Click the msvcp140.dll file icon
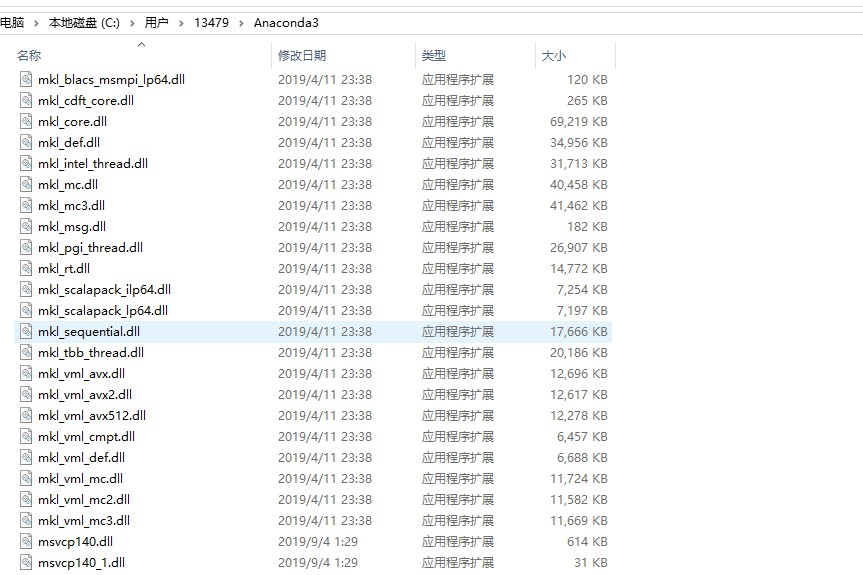The image size is (863, 575). point(26,541)
